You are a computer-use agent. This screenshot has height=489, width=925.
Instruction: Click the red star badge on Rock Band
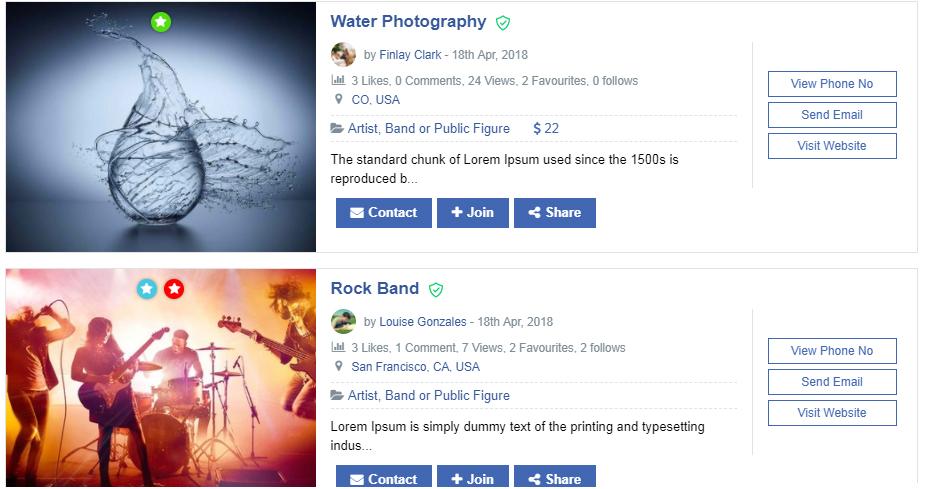coord(174,289)
